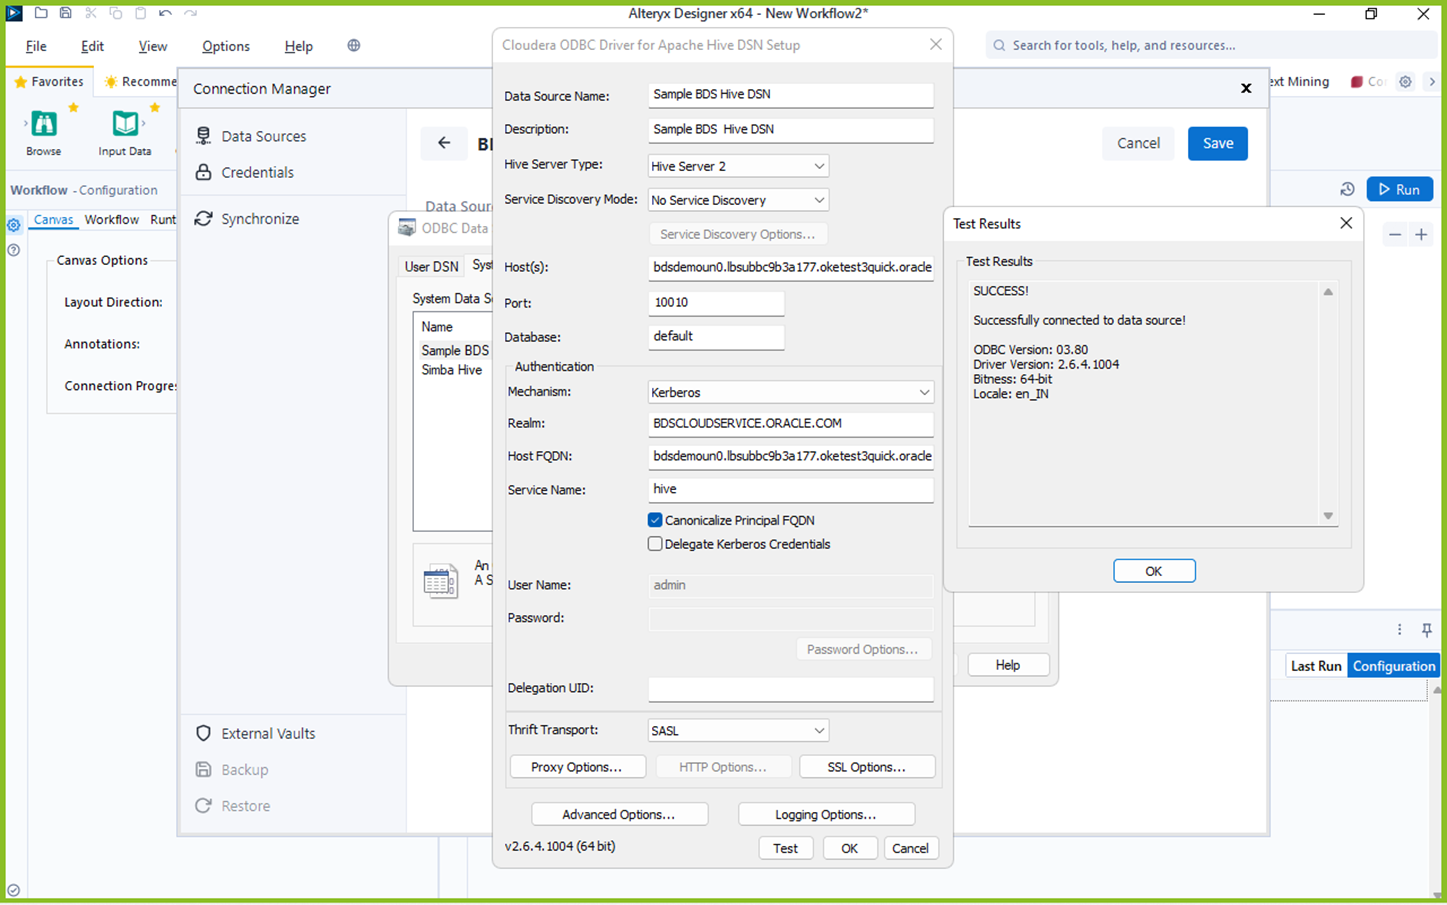This screenshot has width=1447, height=905.
Task: Click the Realm input field
Action: (x=791, y=423)
